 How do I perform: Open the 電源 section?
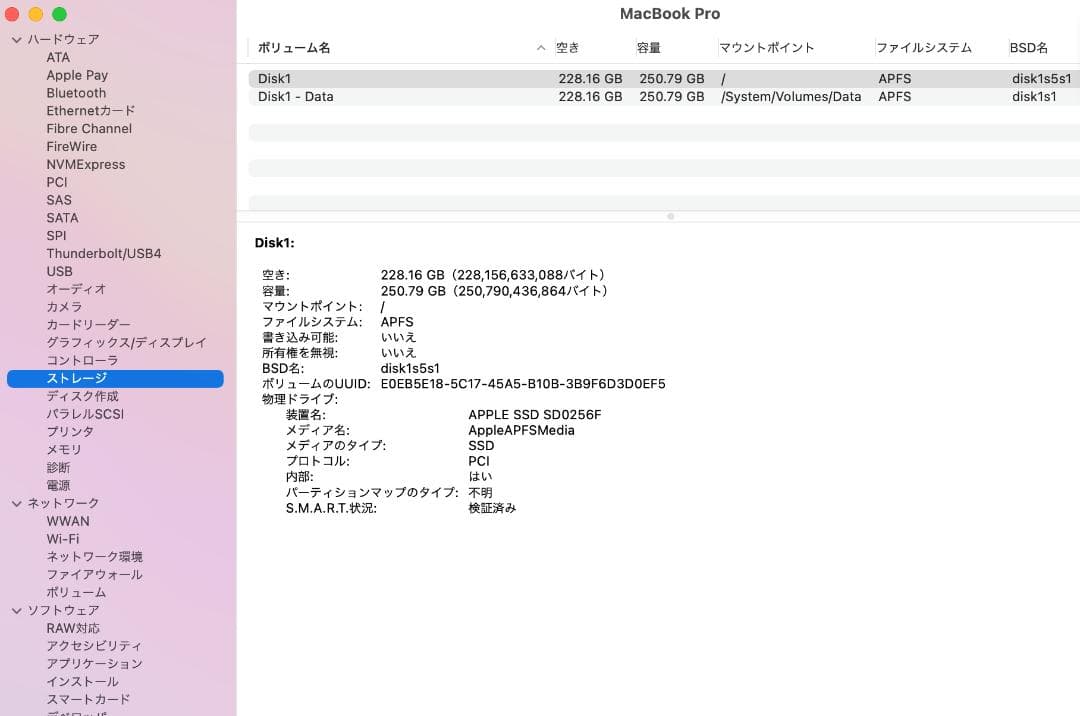point(58,485)
